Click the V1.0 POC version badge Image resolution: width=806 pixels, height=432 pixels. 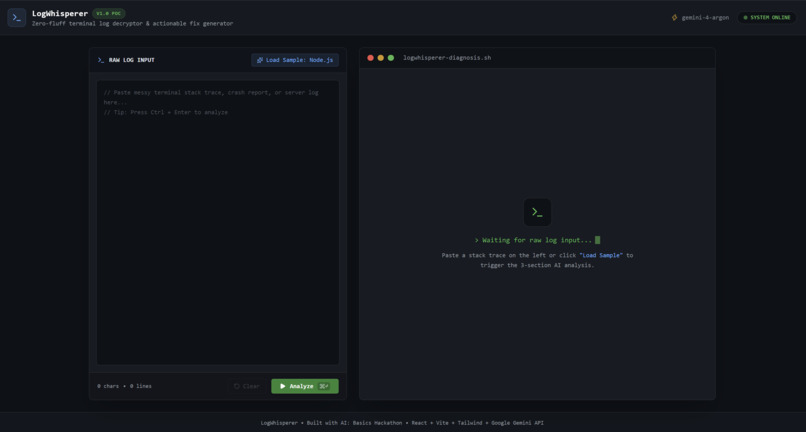pyautogui.click(x=108, y=13)
